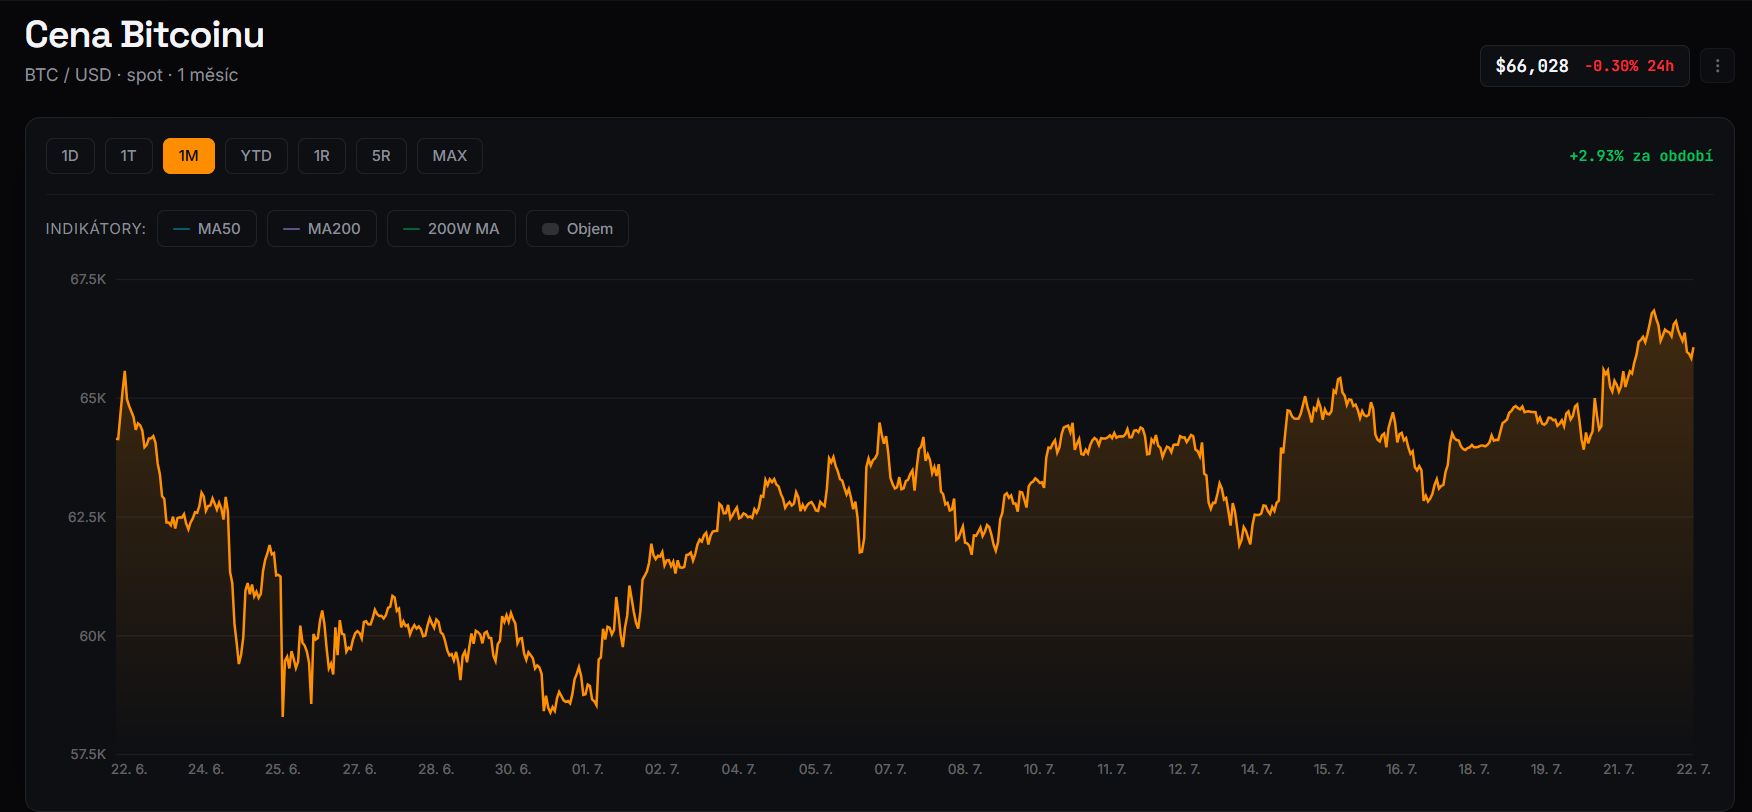Click the 21. 7. date label
This screenshot has height=812, width=1752.
click(x=1619, y=769)
